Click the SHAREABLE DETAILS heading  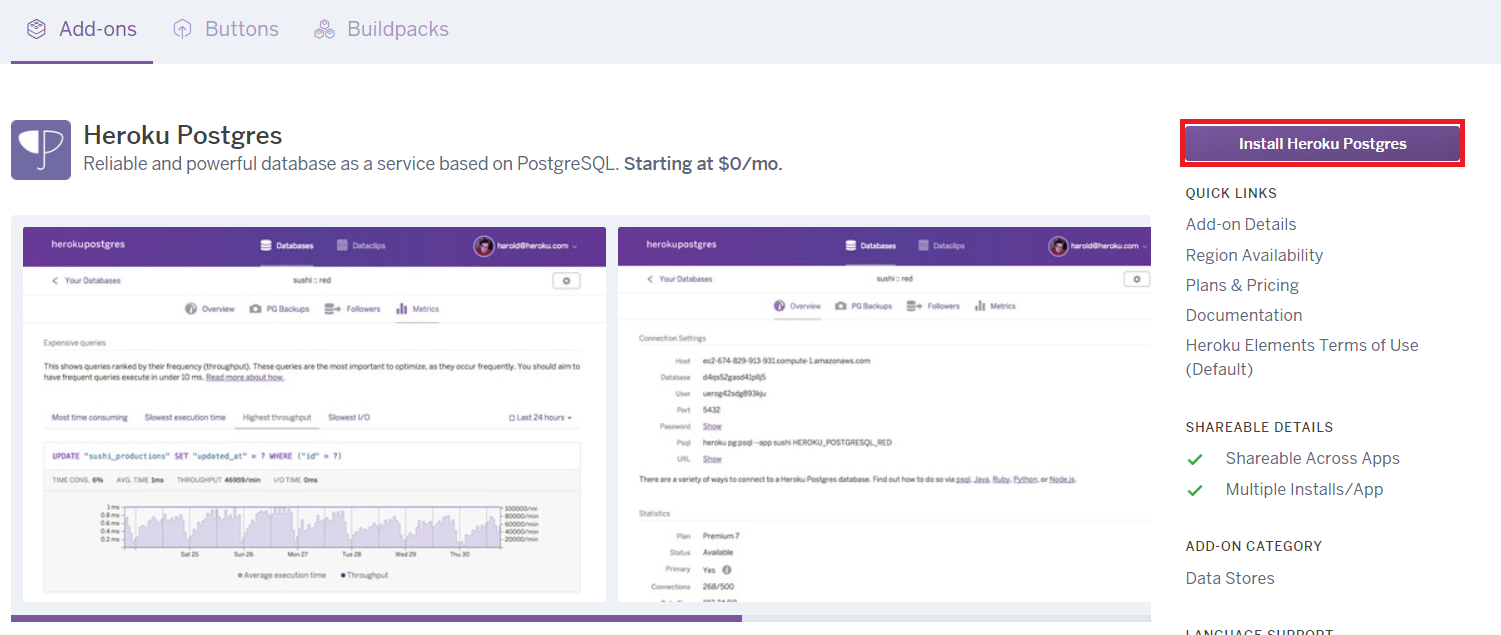[x=1259, y=427]
